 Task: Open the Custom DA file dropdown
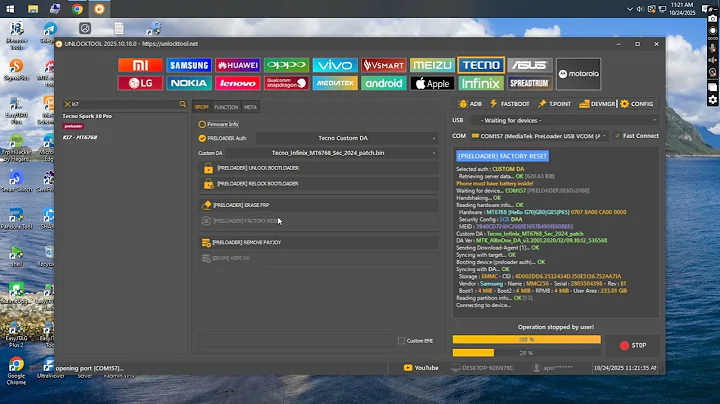[332, 153]
